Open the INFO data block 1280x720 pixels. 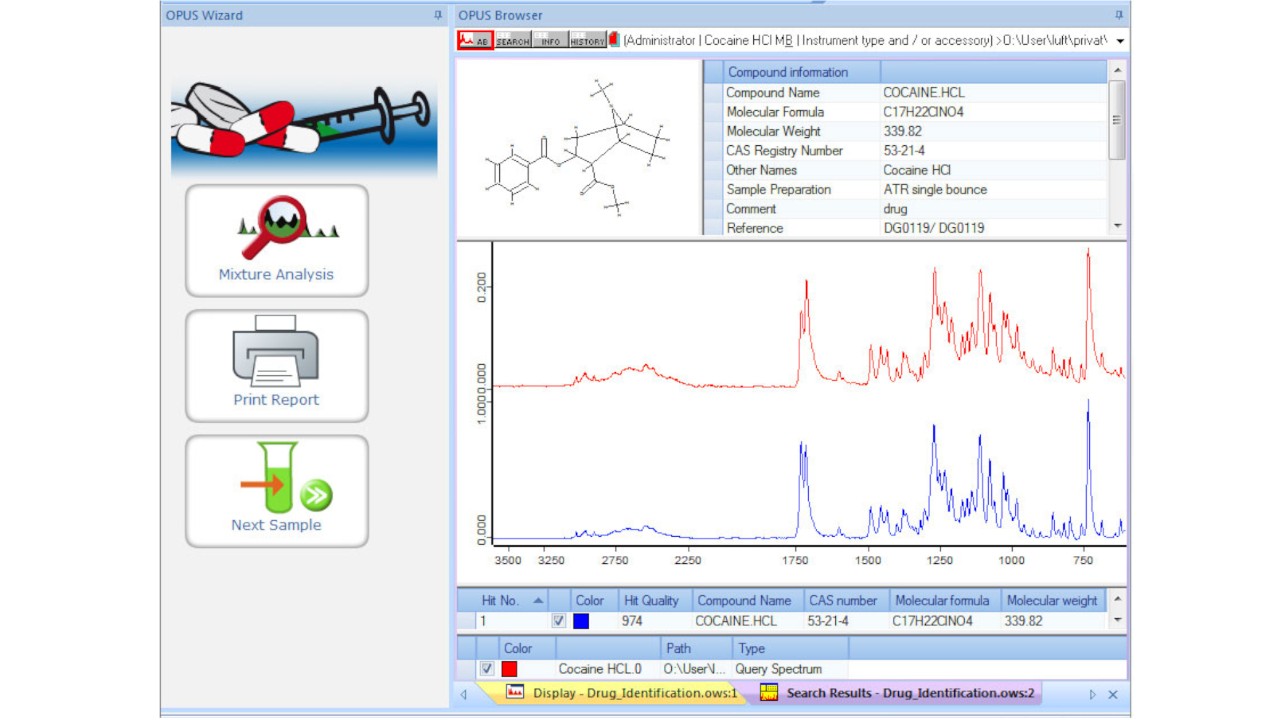pos(550,40)
